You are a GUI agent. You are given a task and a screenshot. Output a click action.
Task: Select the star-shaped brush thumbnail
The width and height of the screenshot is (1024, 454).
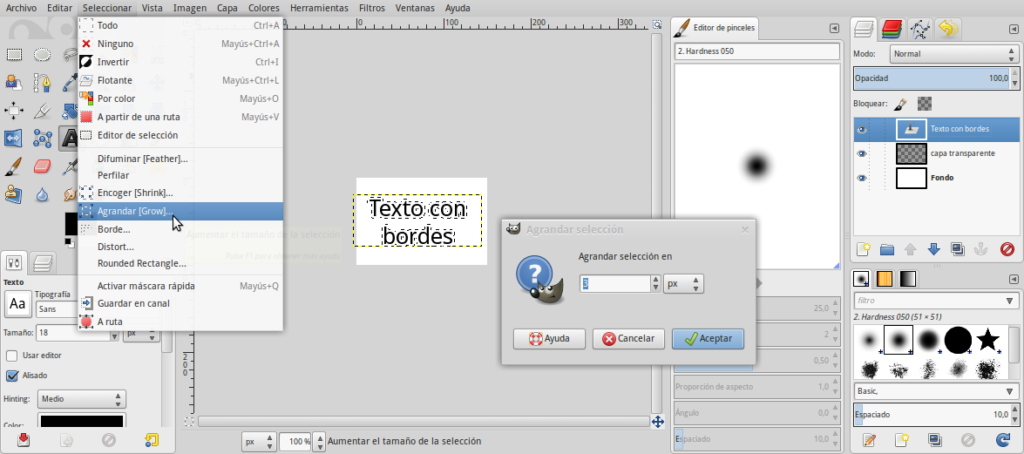990,340
